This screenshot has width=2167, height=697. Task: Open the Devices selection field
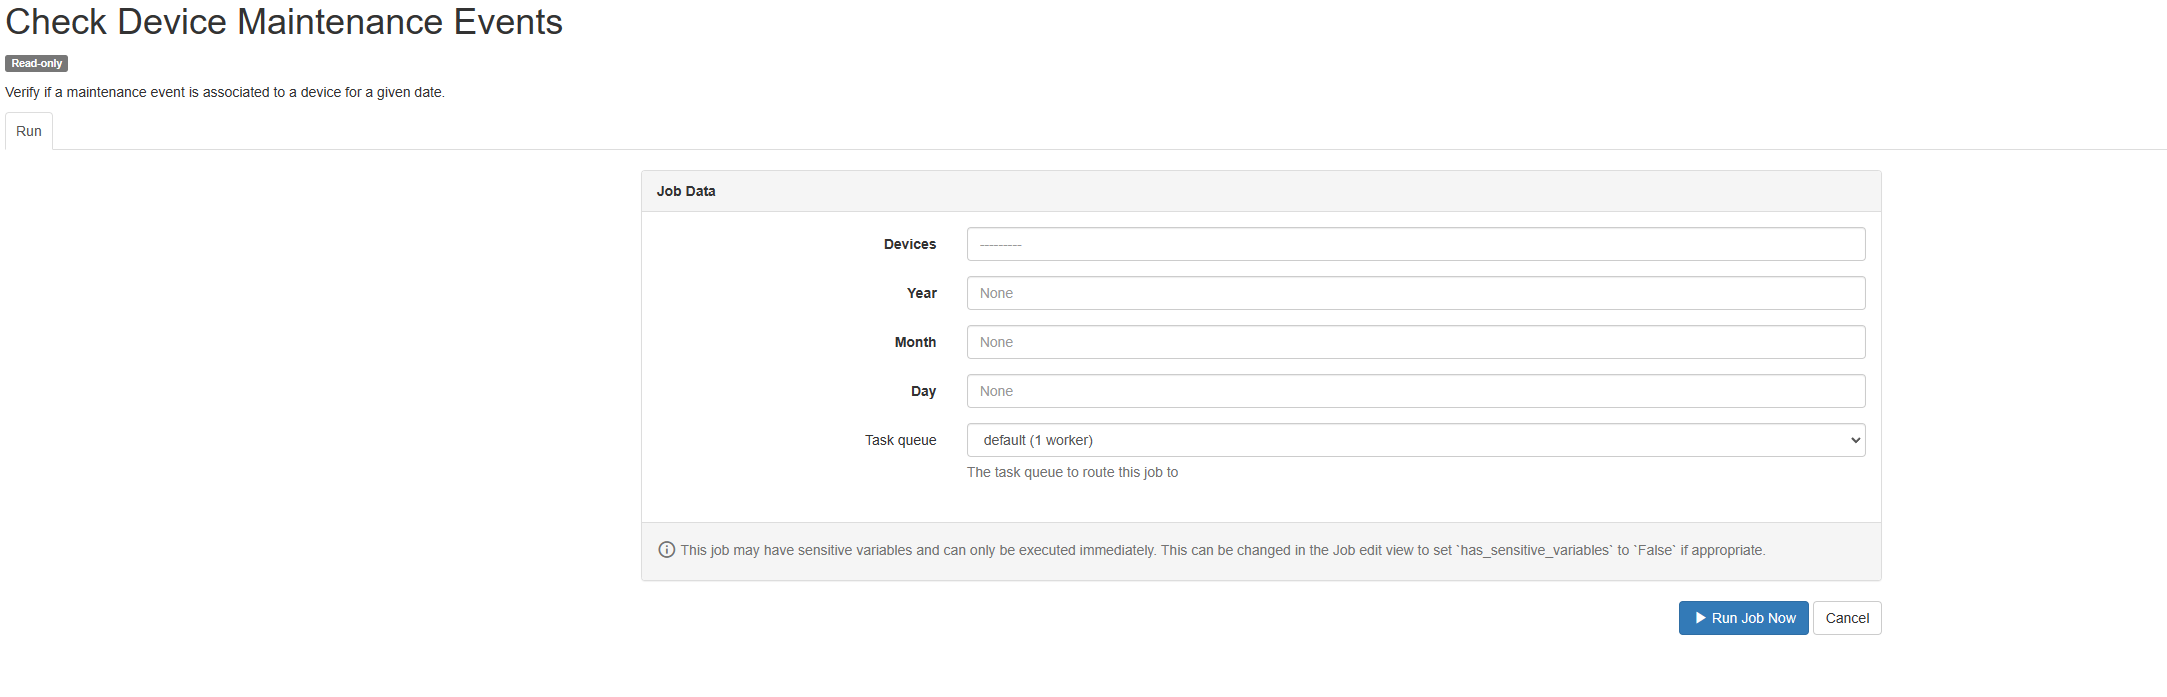pyautogui.click(x=1416, y=244)
